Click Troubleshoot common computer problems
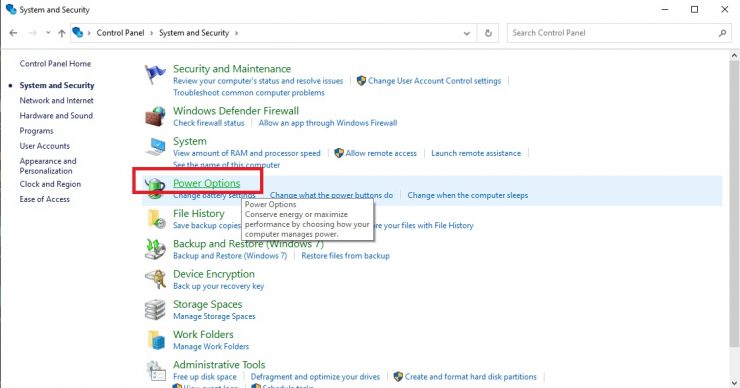The width and height of the screenshot is (740, 388). (x=249, y=93)
